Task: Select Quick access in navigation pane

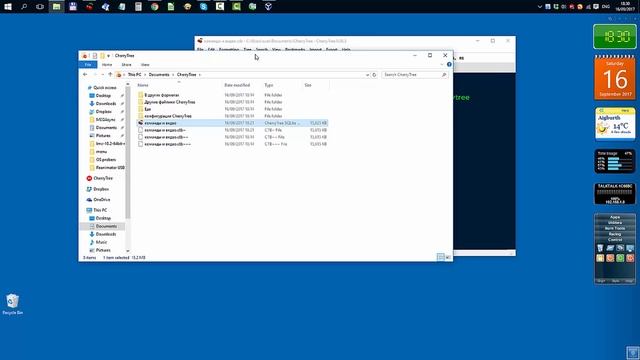Action: [x=104, y=88]
